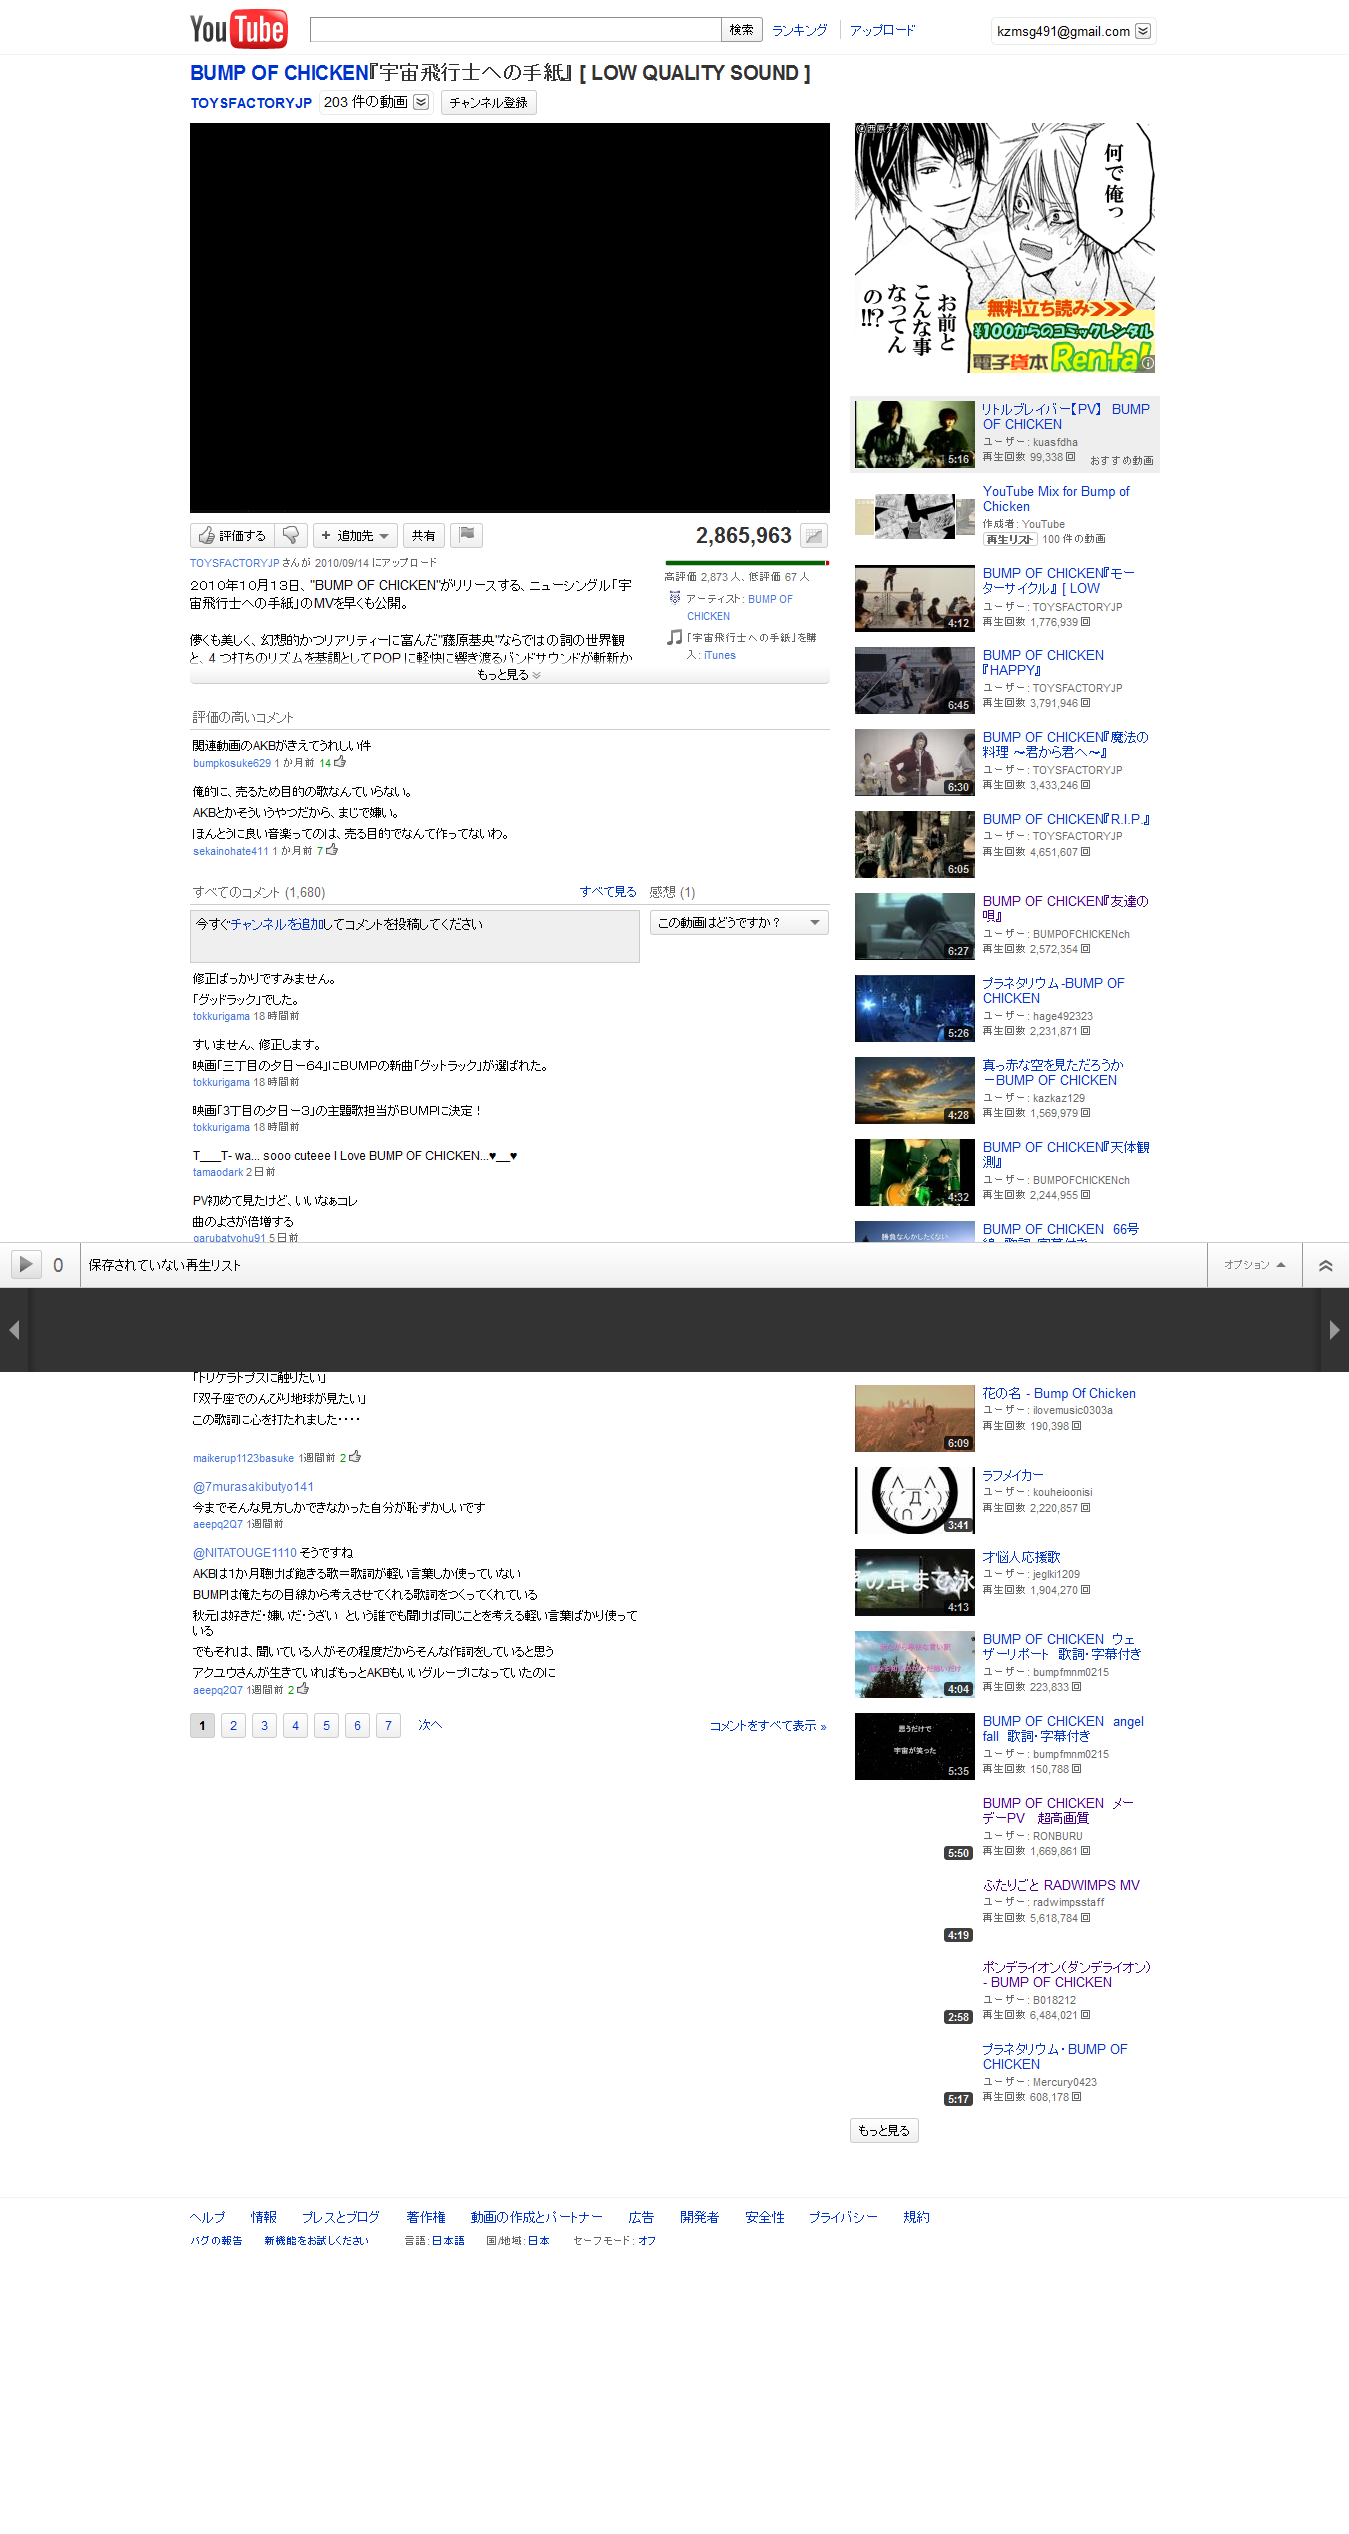The image size is (1349, 2534).
Task: Go to comments page 2
Action: click(x=233, y=1725)
